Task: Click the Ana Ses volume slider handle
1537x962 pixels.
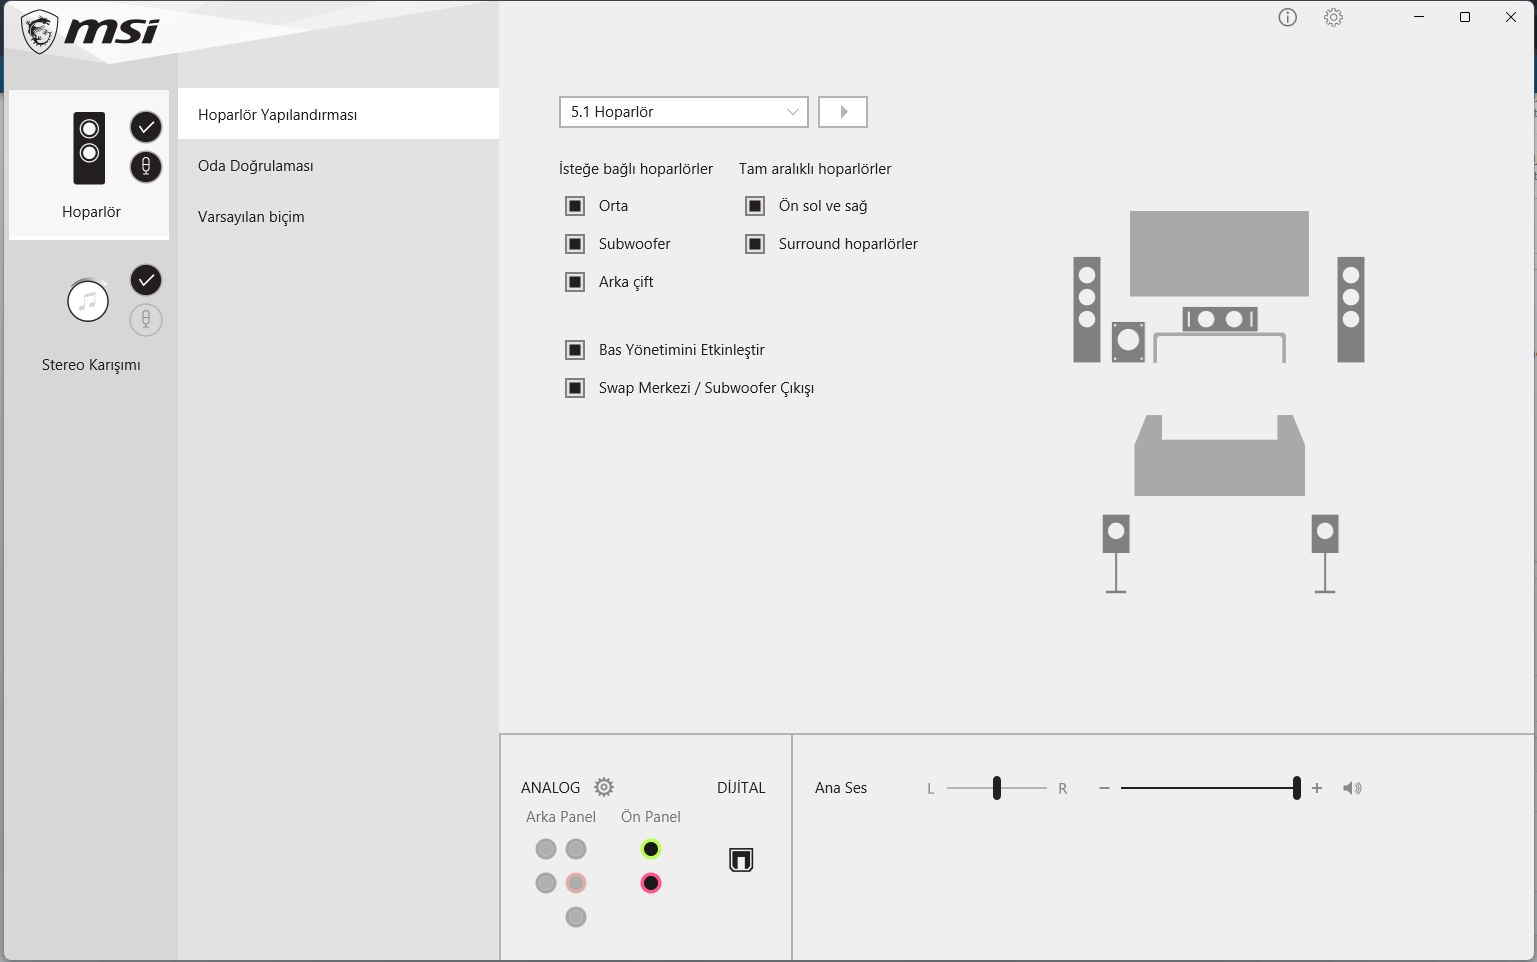Action: (1297, 788)
